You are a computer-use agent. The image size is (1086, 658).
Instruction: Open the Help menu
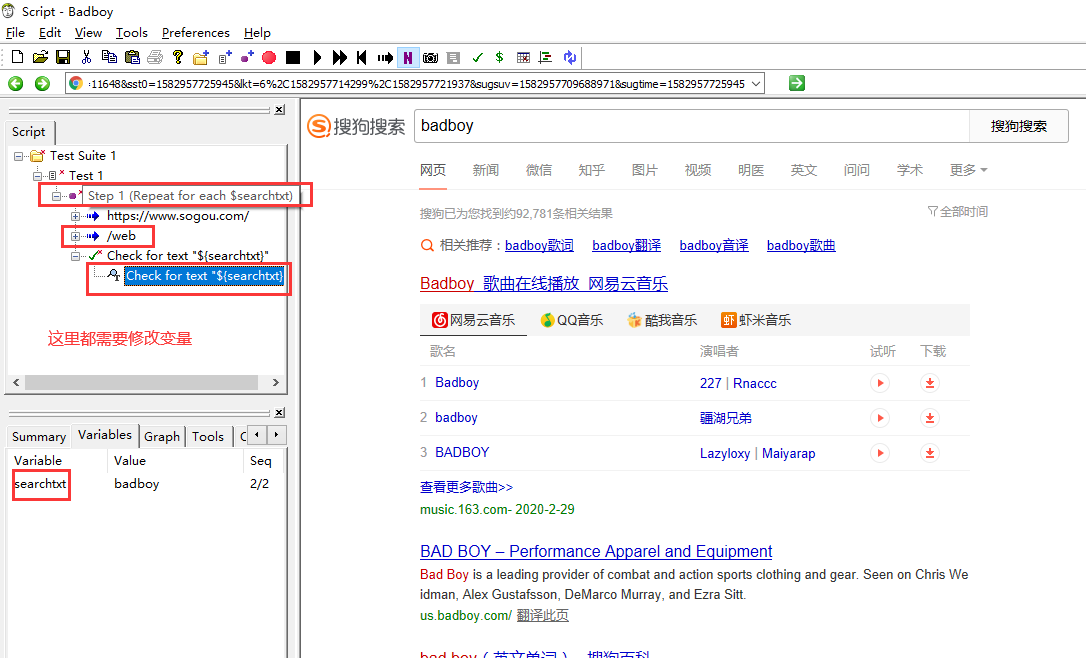(257, 33)
